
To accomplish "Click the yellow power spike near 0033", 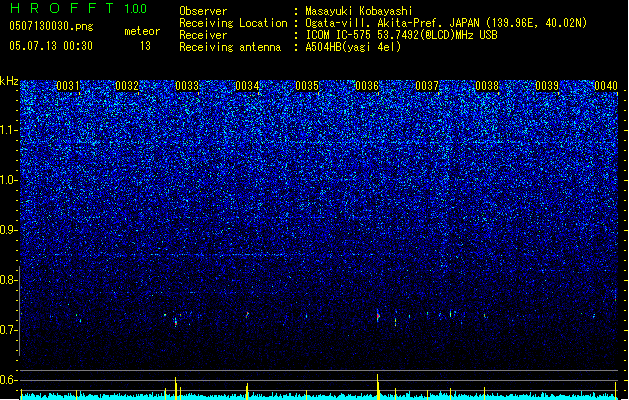I will [175, 388].
